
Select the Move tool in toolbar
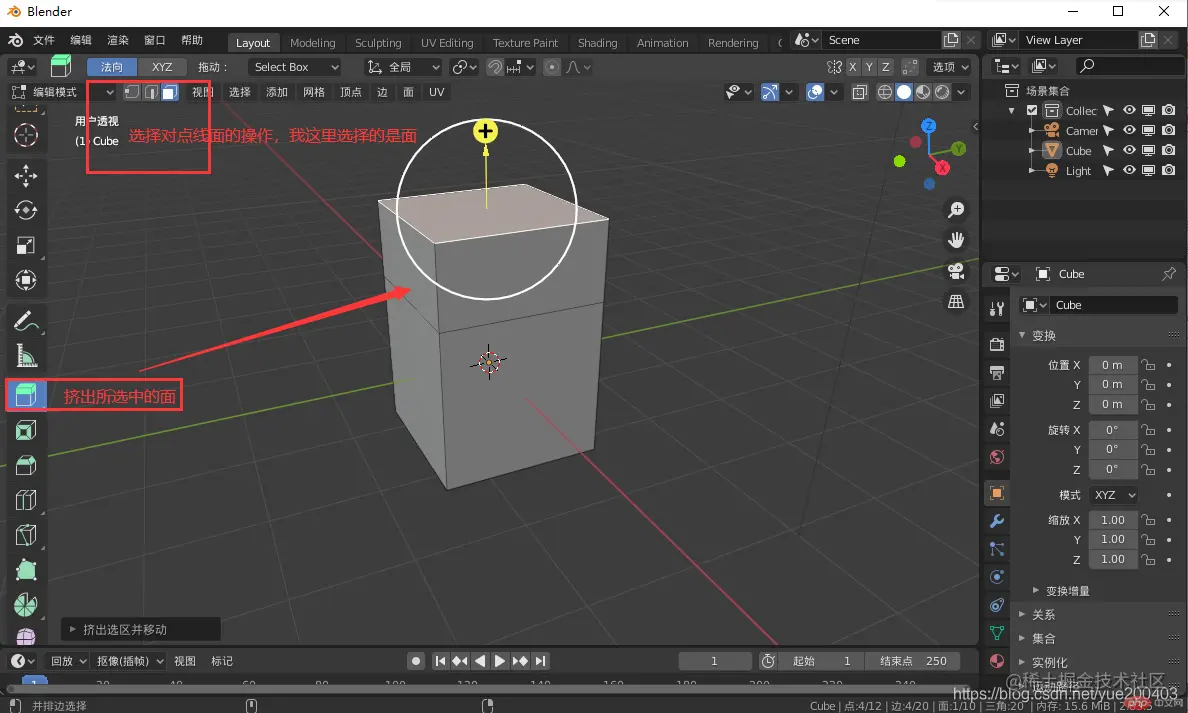pyautogui.click(x=26, y=176)
